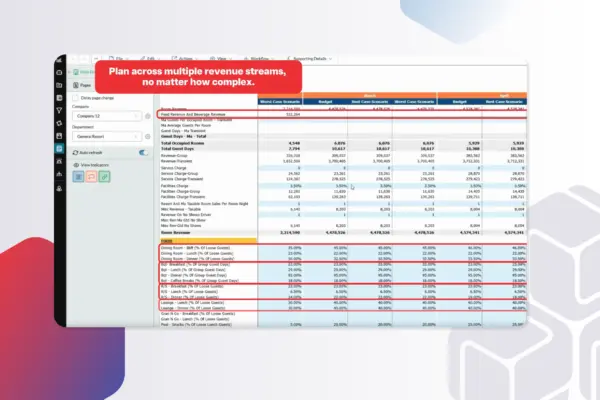Open the File menu
This screenshot has height=400, width=600.
pos(118,59)
